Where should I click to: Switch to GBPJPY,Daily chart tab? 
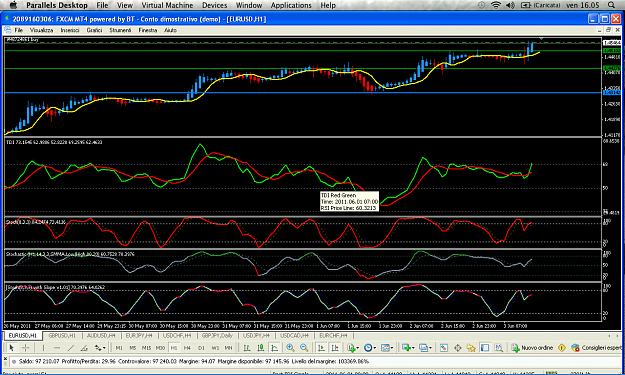tap(217, 336)
